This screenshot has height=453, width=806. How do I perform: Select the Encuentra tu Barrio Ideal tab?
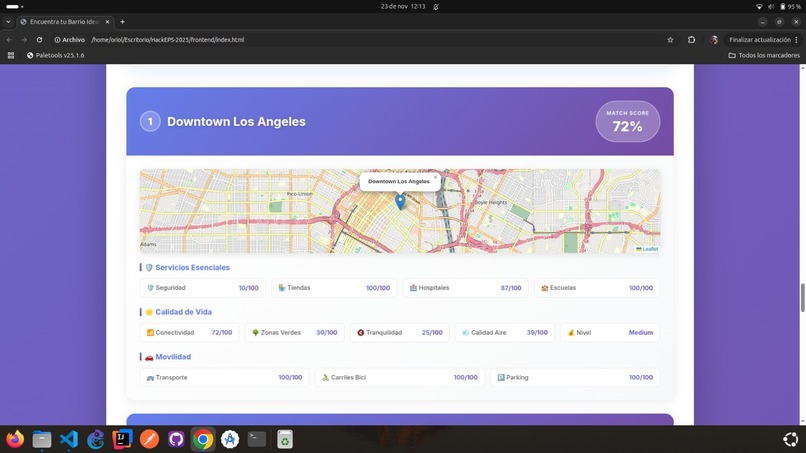pos(64,22)
